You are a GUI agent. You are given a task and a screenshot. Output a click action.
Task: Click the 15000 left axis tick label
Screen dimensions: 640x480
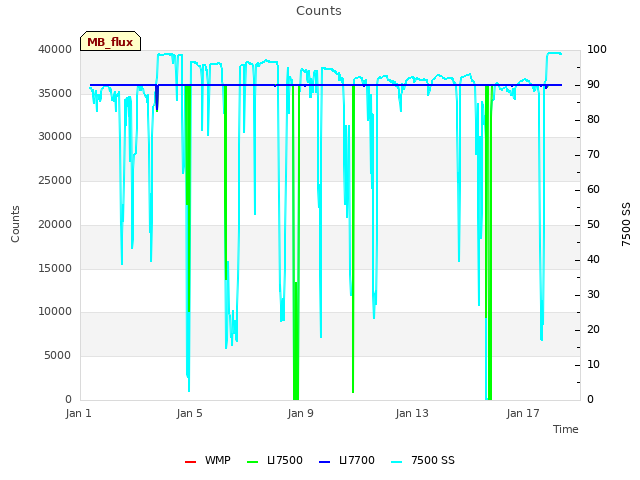point(55,268)
